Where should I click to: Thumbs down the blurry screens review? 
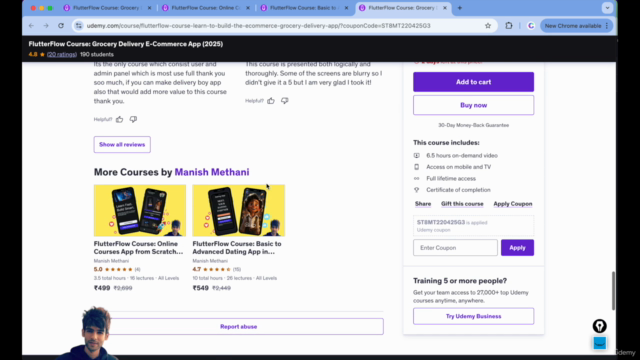tap(284, 100)
